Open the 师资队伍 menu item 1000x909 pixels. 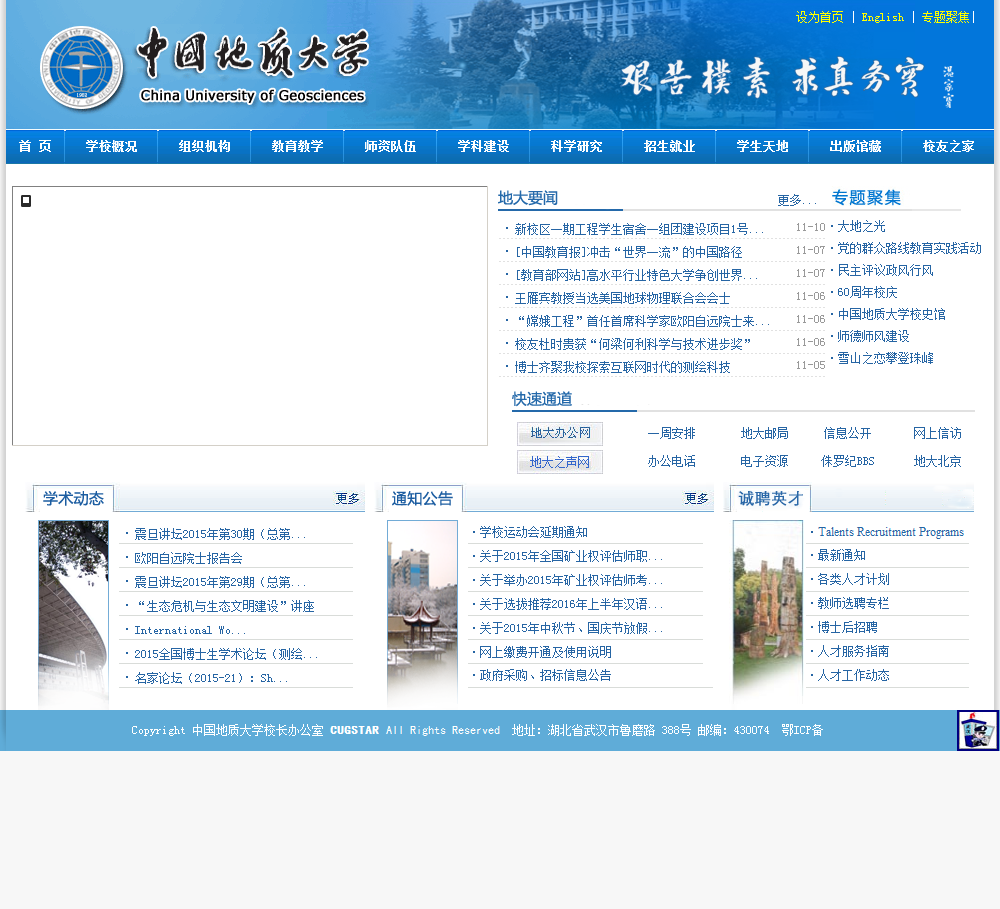pyautogui.click(x=390, y=147)
